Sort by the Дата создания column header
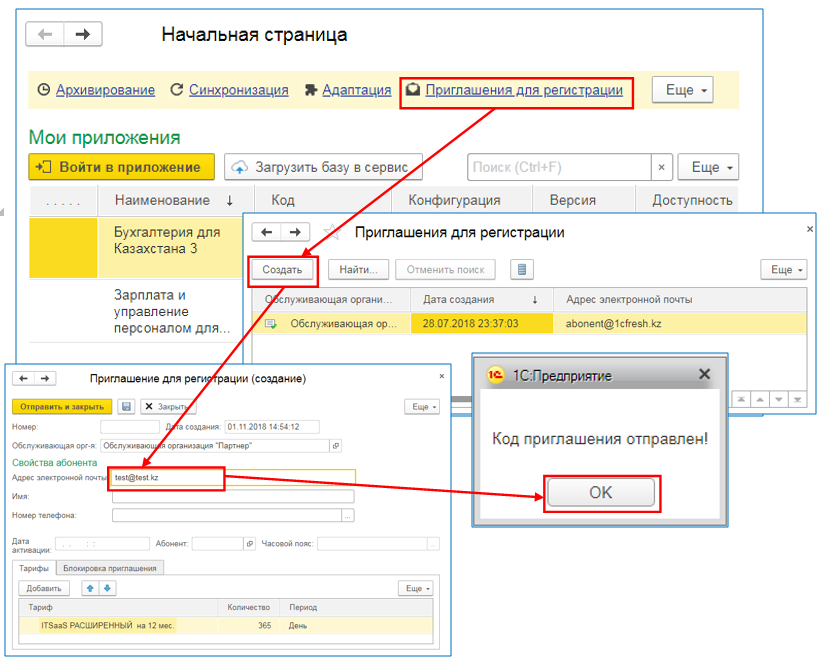The image size is (821, 665). pyautogui.click(x=482, y=300)
